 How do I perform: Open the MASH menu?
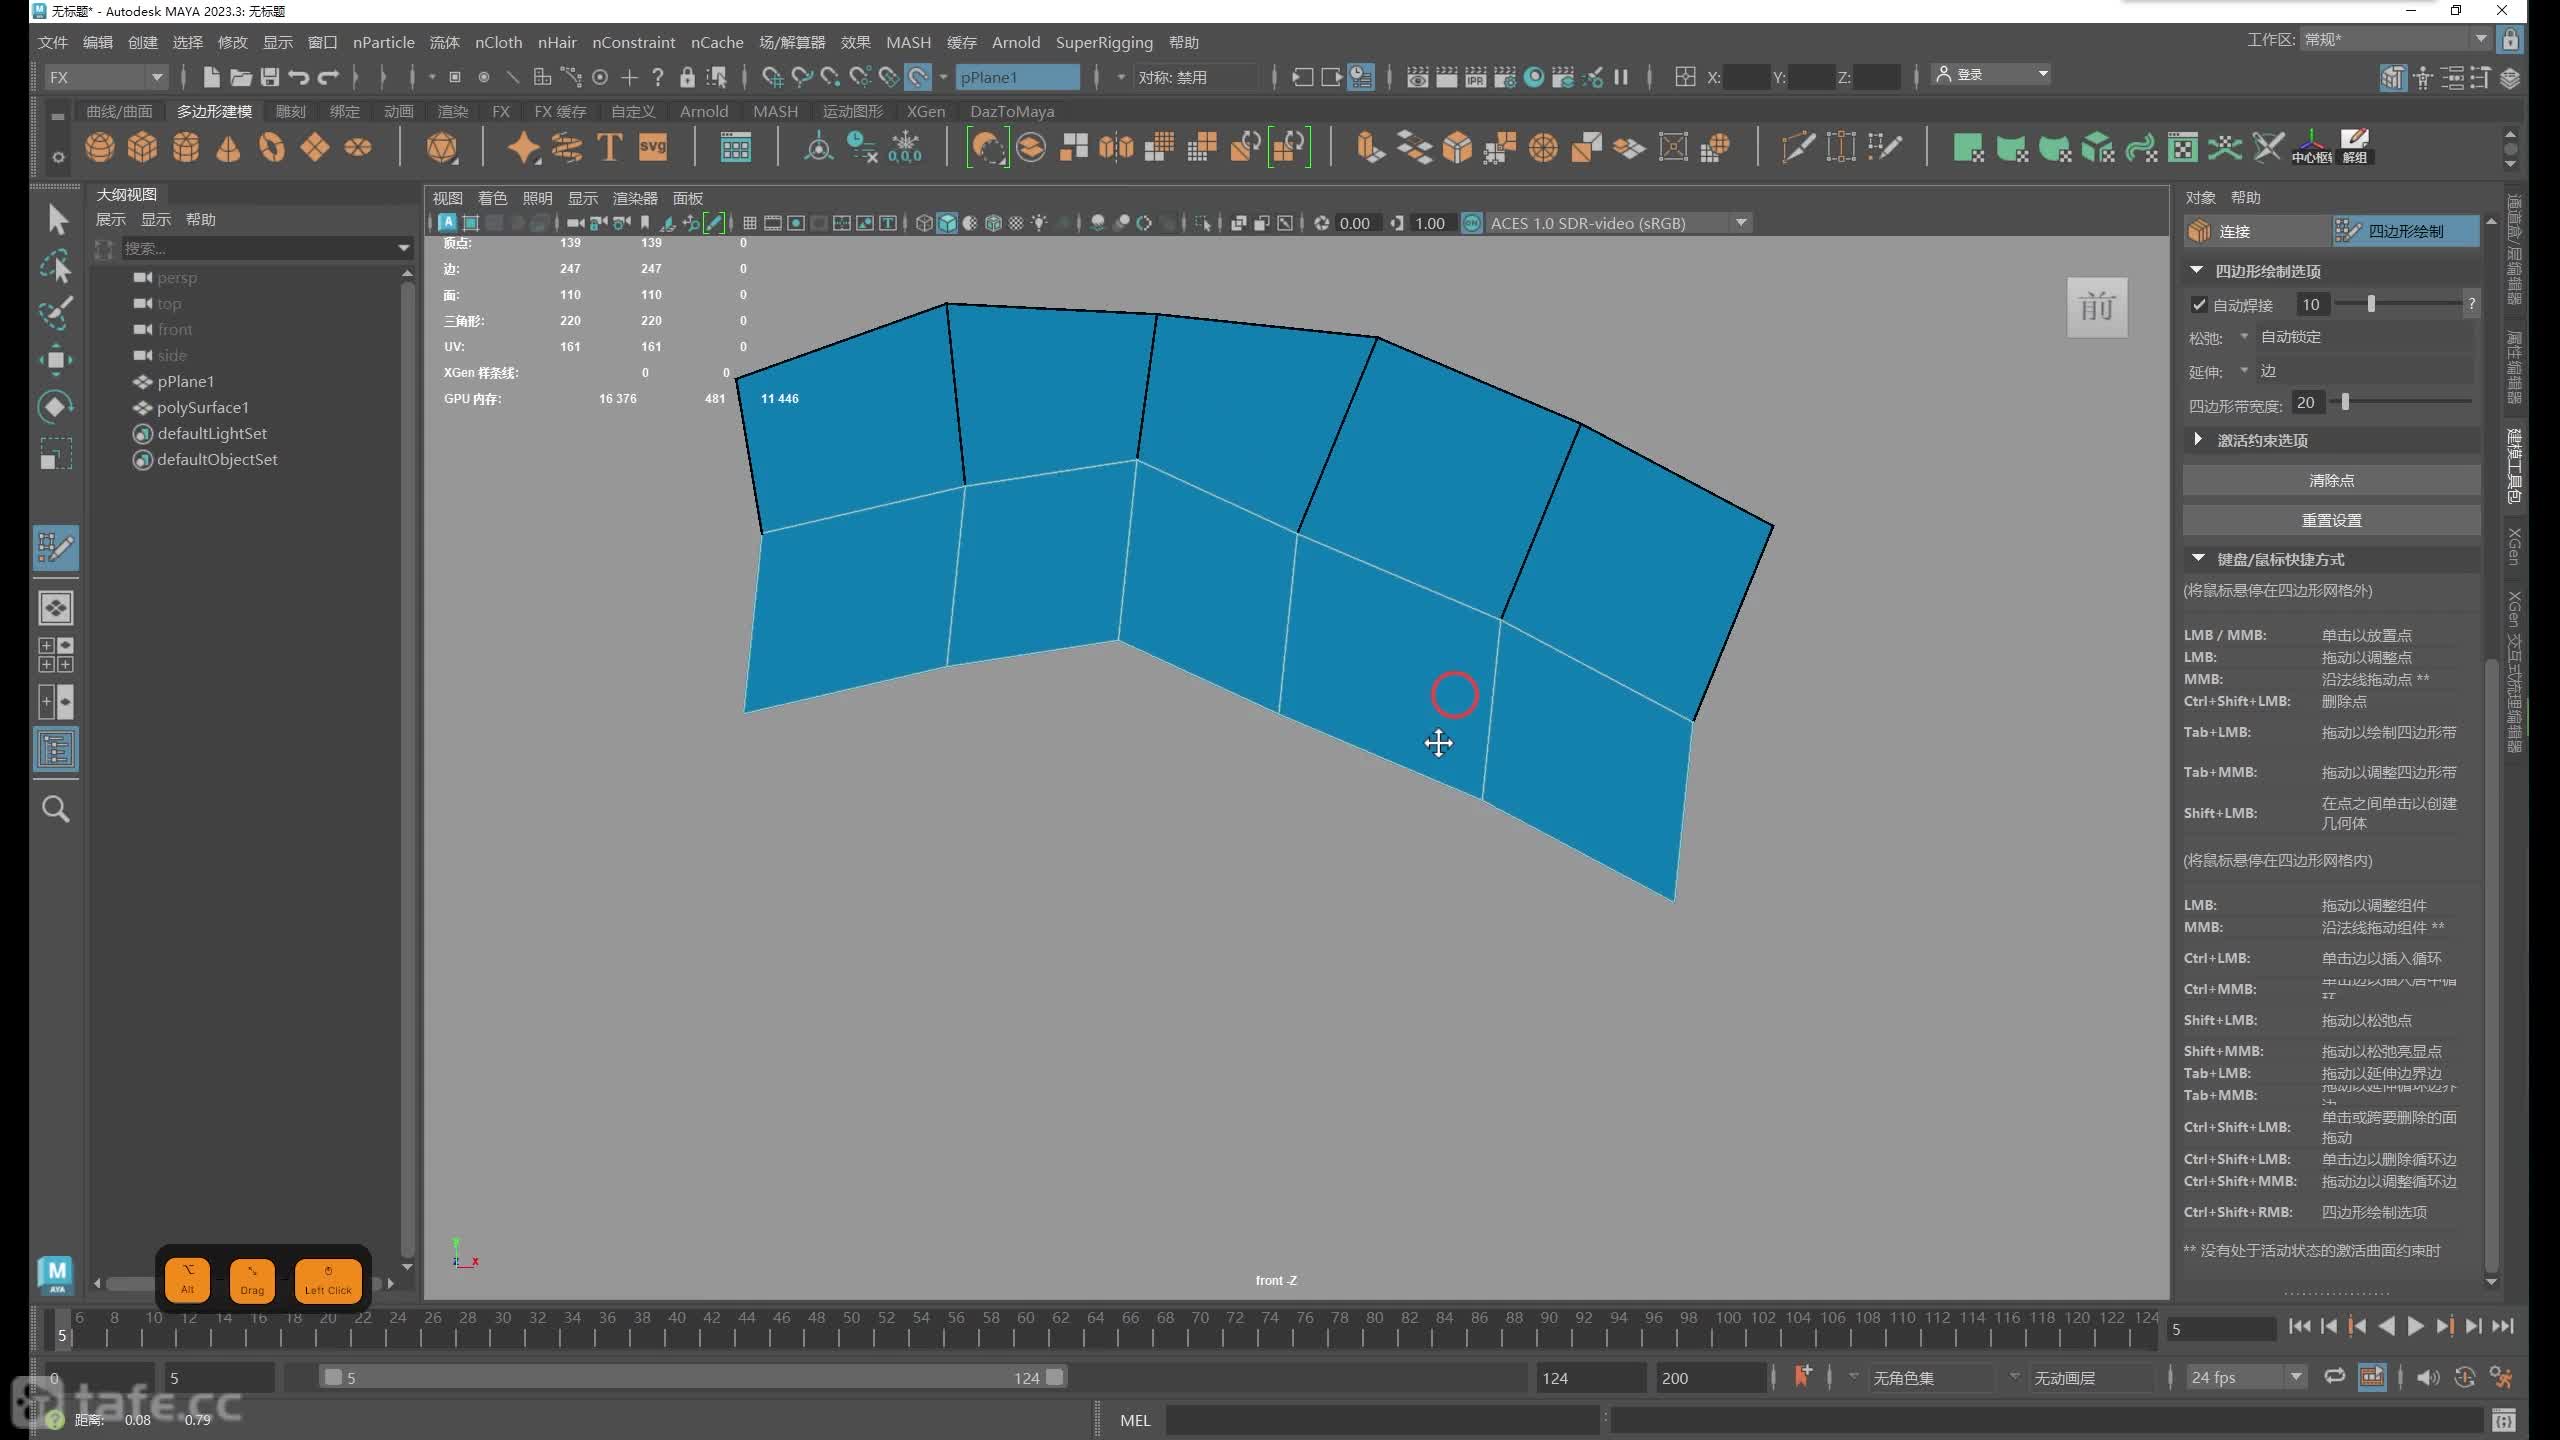[x=908, y=42]
